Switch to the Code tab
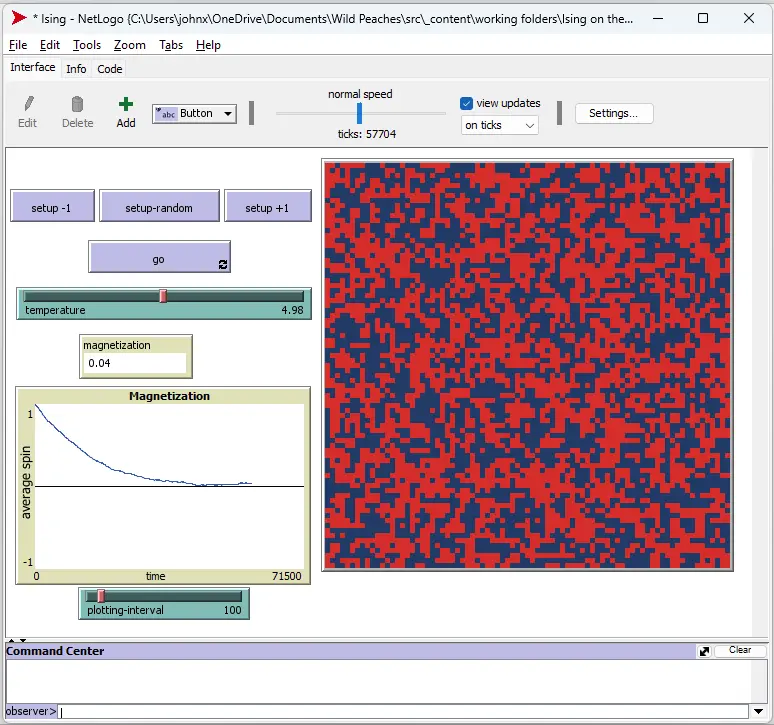Screen dimensions: 774x725 pyautogui.click(x=110, y=69)
